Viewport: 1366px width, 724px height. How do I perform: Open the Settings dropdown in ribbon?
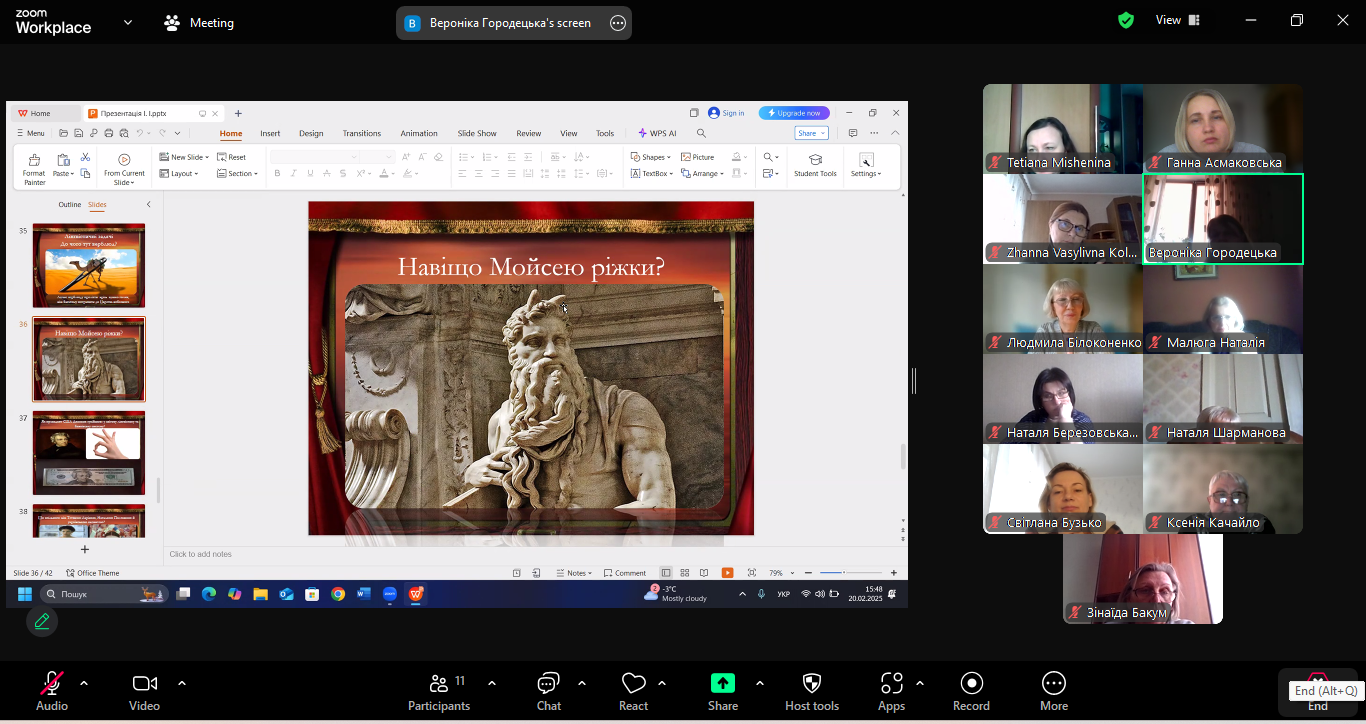pyautogui.click(x=866, y=165)
